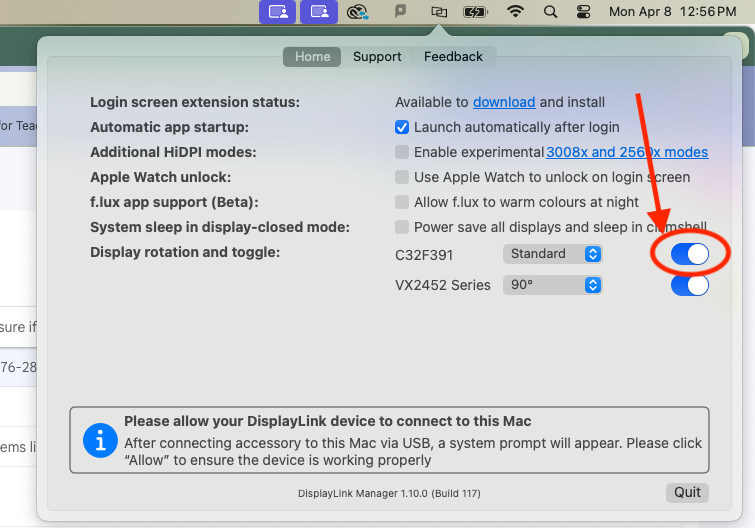Check Use Apple Watch to unlock checkbox
Screen dimensions: 755x528
point(402,177)
